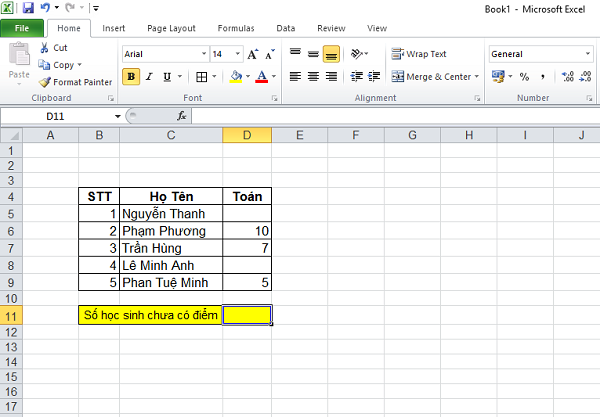The width and height of the screenshot is (600, 417).
Task: Click the Paste clipboard icon
Action: coord(19,54)
